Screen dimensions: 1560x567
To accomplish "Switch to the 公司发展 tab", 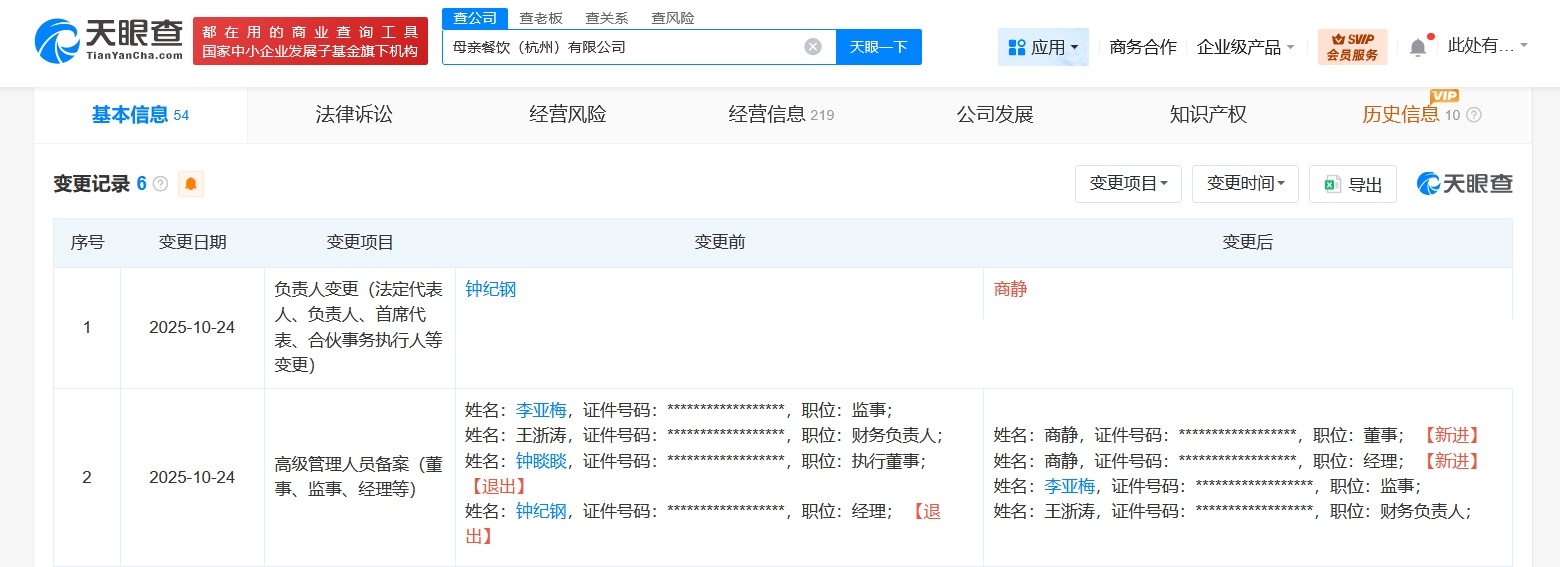I will pyautogui.click(x=994, y=115).
